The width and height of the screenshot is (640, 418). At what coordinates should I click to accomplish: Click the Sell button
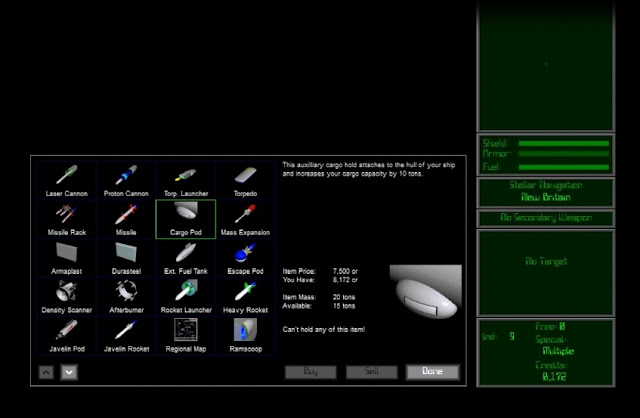tap(371, 371)
